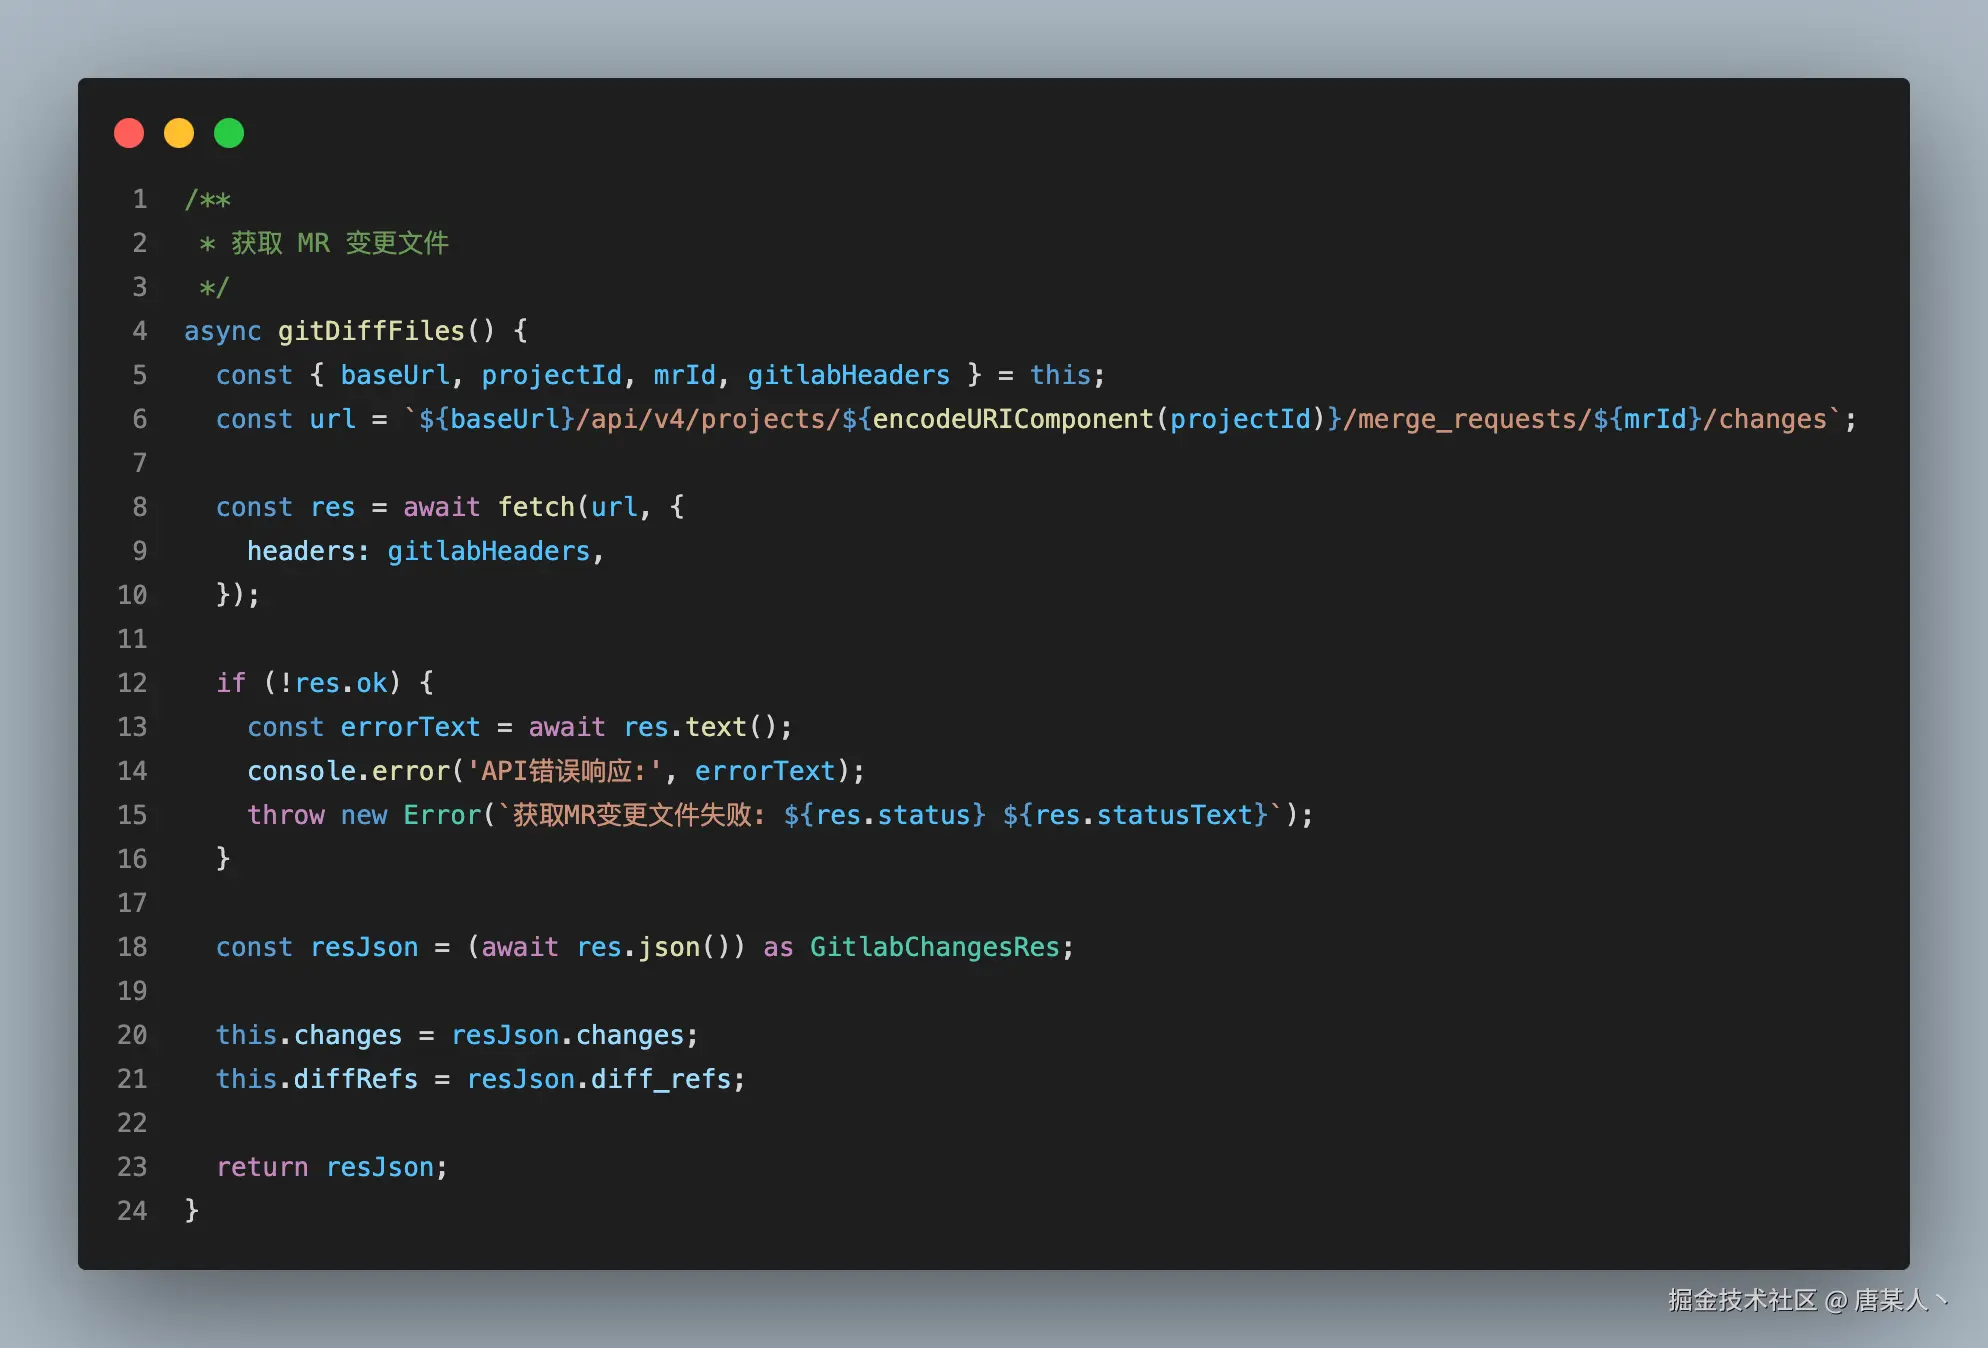Click the async keyword

[x=222, y=331]
